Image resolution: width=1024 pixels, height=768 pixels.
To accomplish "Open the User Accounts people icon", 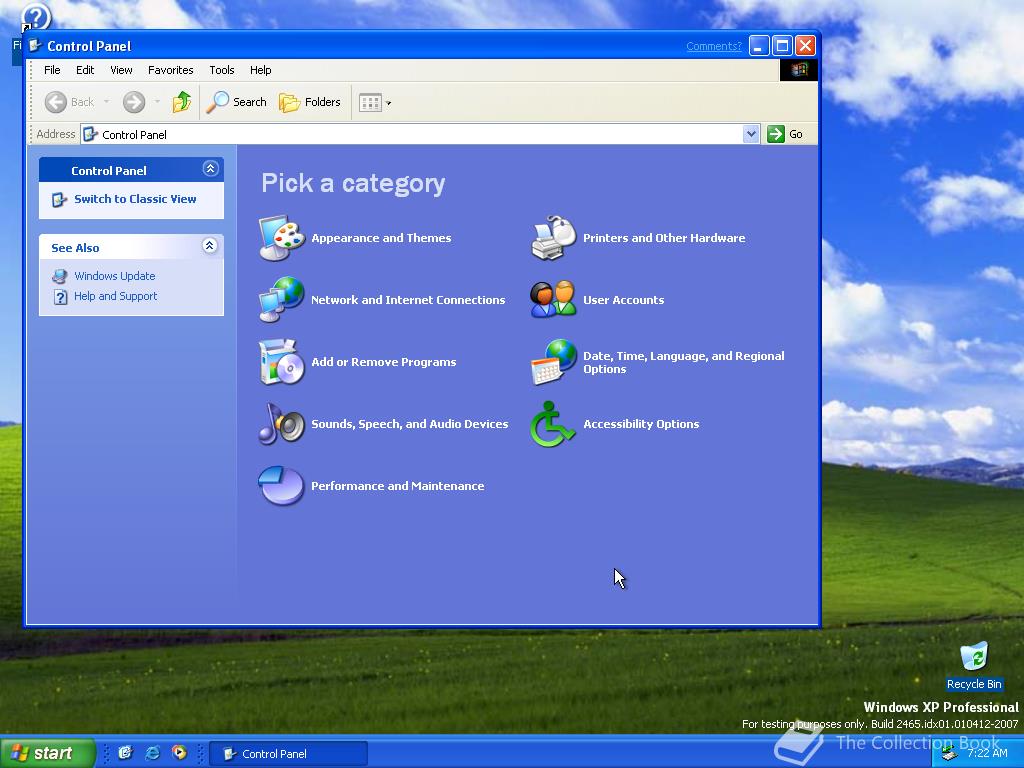I will click(x=553, y=300).
